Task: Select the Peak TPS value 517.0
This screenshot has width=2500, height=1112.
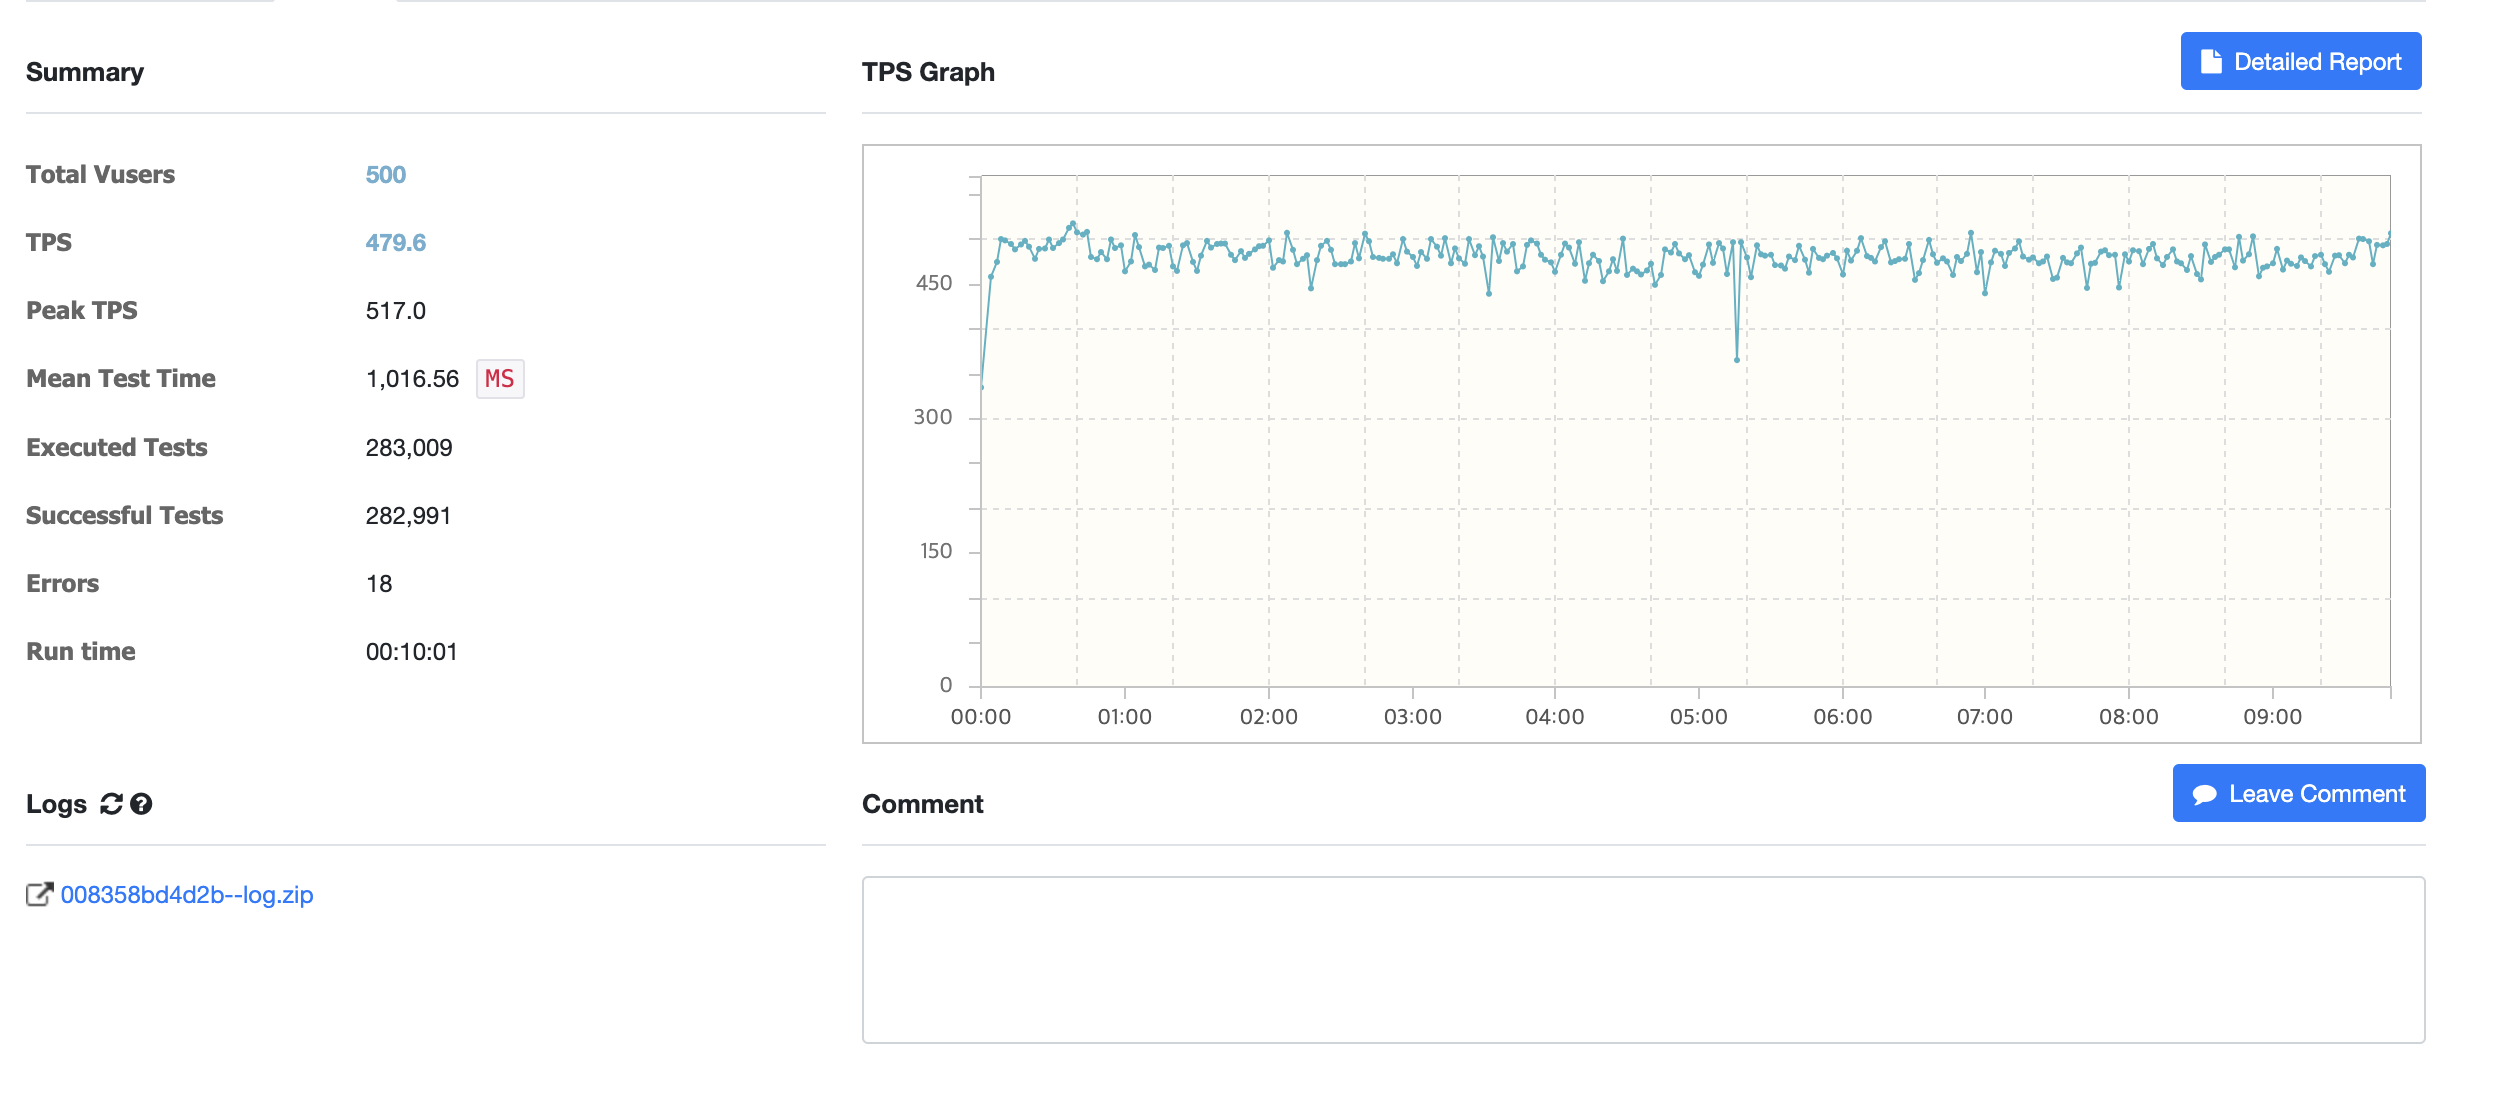Action: point(395,311)
